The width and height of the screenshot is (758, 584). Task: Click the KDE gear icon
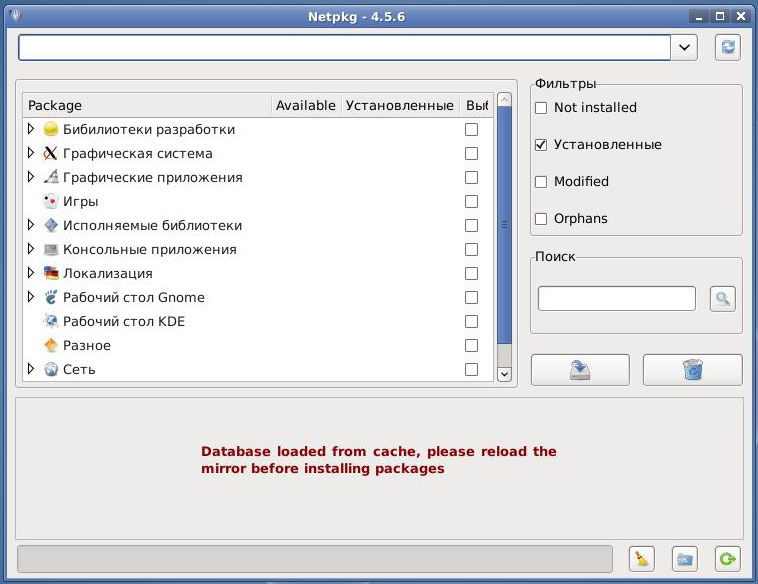[51, 321]
